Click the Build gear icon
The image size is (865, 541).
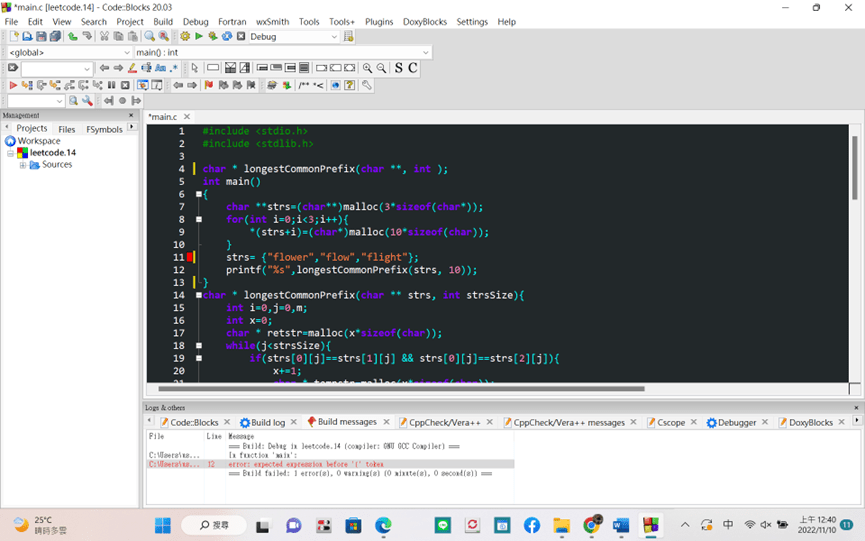tap(185, 37)
